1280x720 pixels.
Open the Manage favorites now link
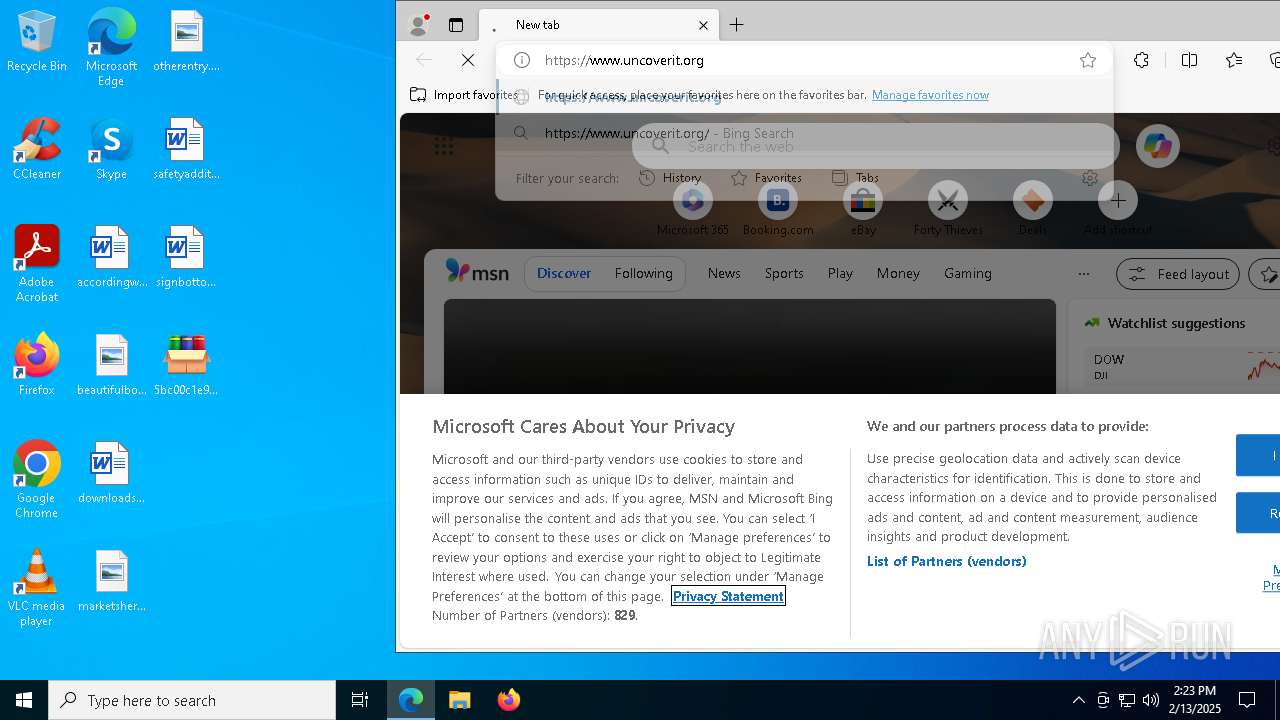click(930, 95)
